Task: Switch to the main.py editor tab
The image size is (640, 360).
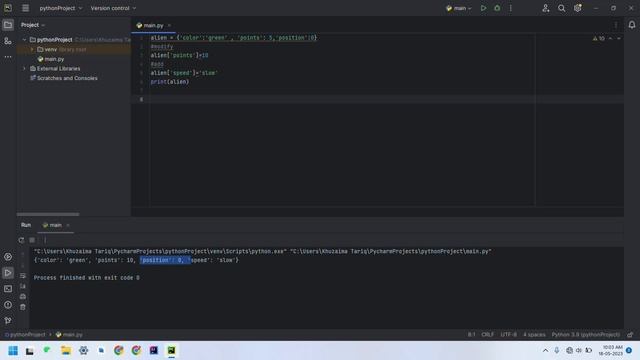Action: (x=153, y=25)
